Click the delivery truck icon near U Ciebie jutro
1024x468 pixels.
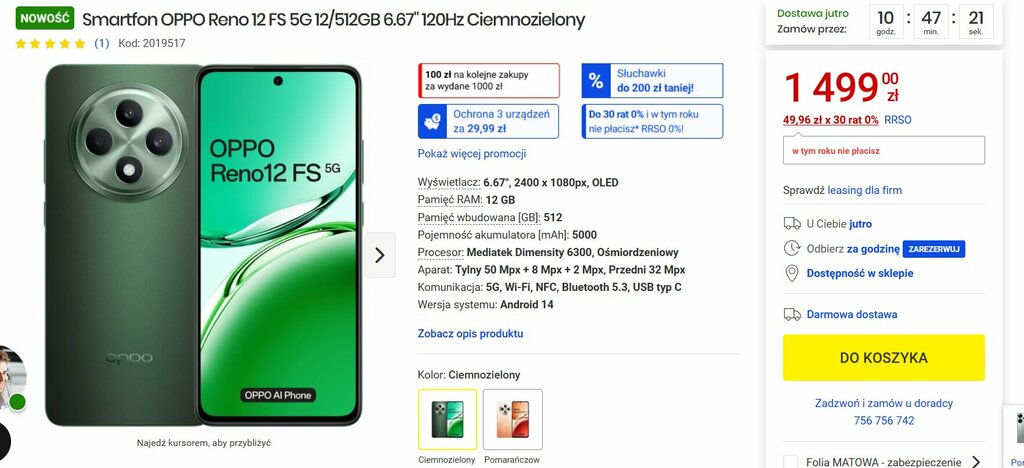pyautogui.click(x=792, y=224)
